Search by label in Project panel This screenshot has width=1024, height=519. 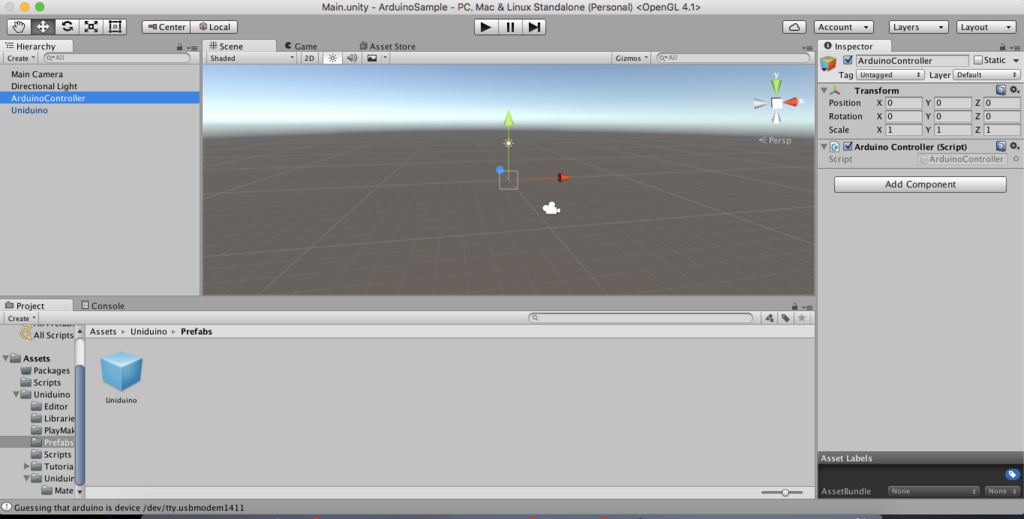786,318
